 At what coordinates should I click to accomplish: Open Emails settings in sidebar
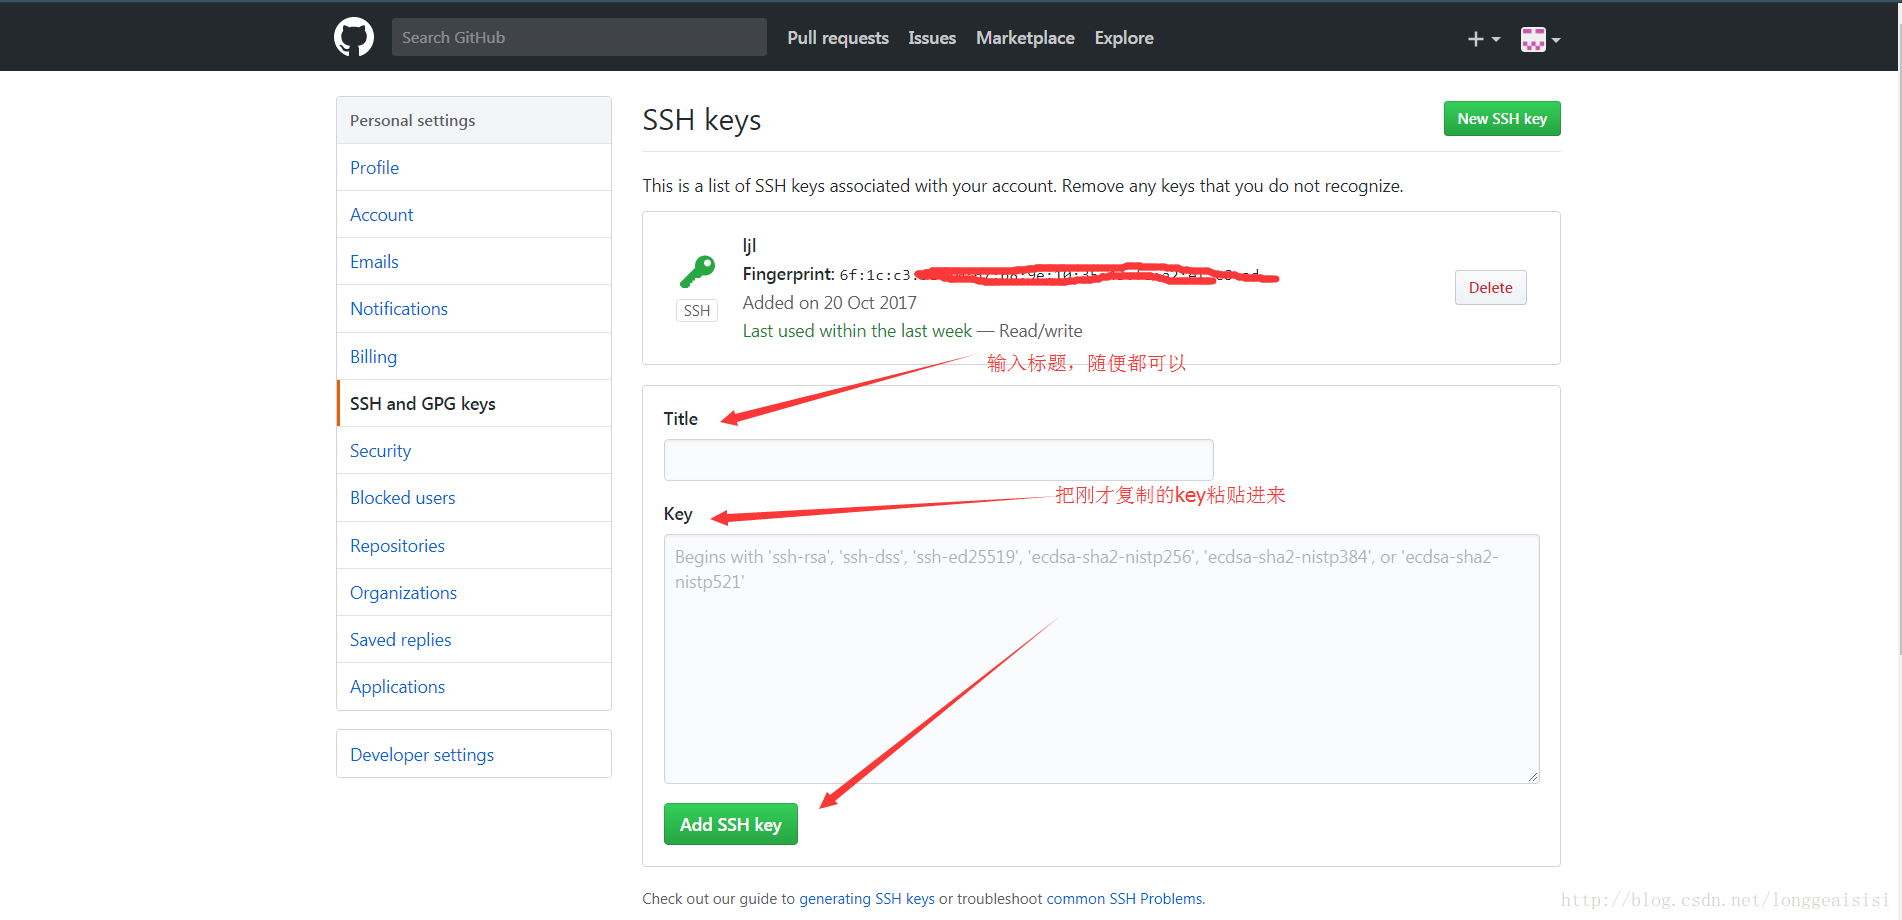click(x=474, y=262)
